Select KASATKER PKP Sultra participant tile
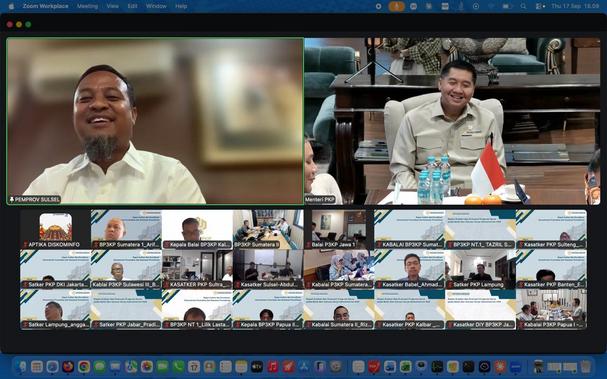Viewport: 607px width, 379px height. coord(197,269)
